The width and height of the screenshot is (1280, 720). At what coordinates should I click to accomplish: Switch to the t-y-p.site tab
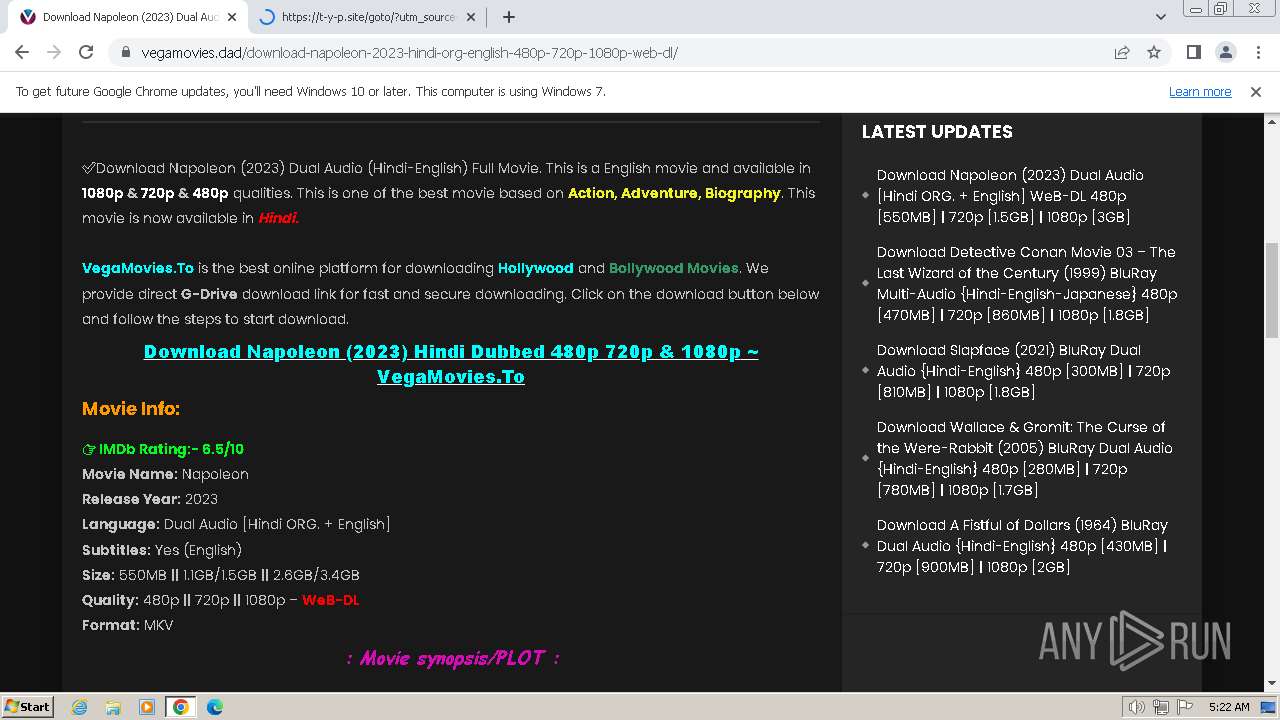pyautogui.click(x=368, y=17)
